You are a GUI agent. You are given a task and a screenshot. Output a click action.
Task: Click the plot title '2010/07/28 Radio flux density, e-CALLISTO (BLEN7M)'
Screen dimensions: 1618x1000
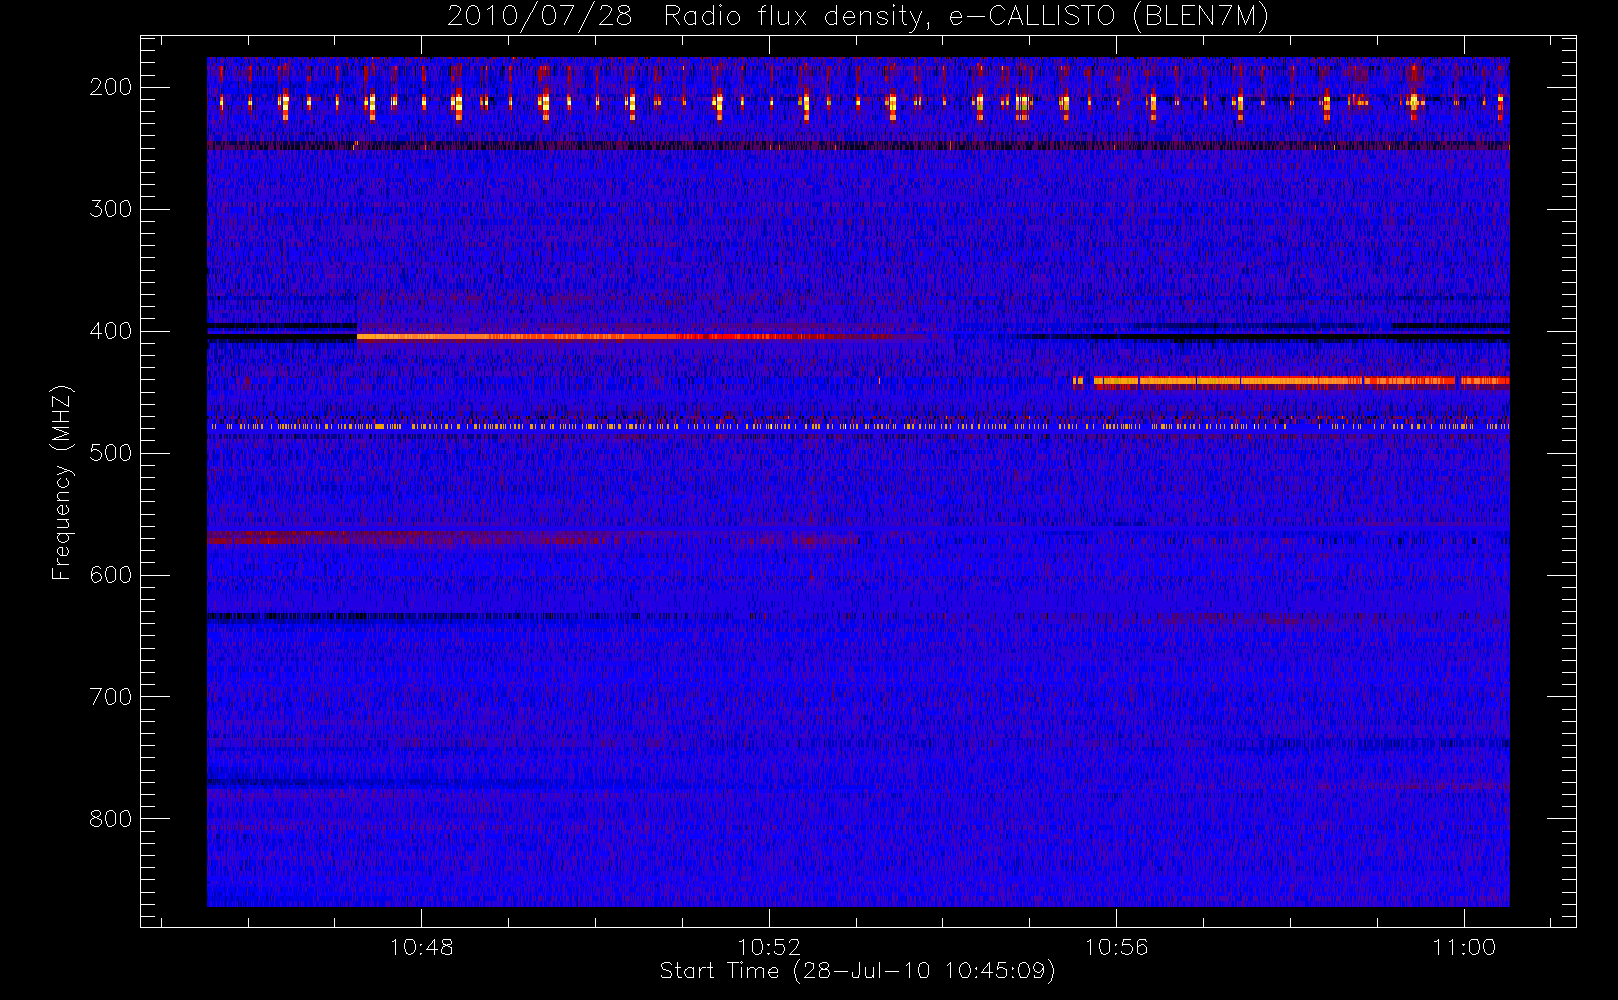coord(858,17)
